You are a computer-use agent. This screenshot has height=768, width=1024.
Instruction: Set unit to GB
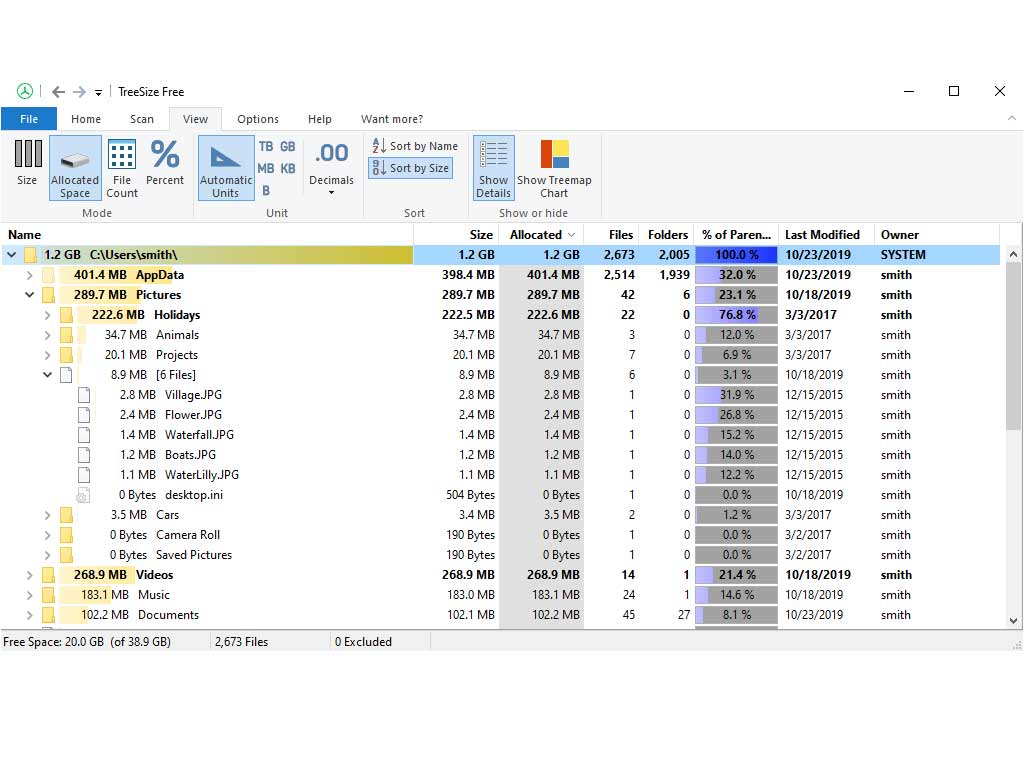tap(288, 147)
